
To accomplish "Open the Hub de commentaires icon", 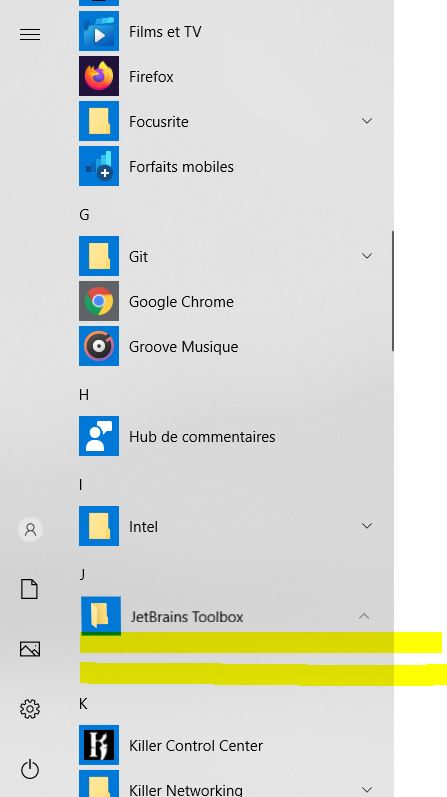I will tap(99, 436).
